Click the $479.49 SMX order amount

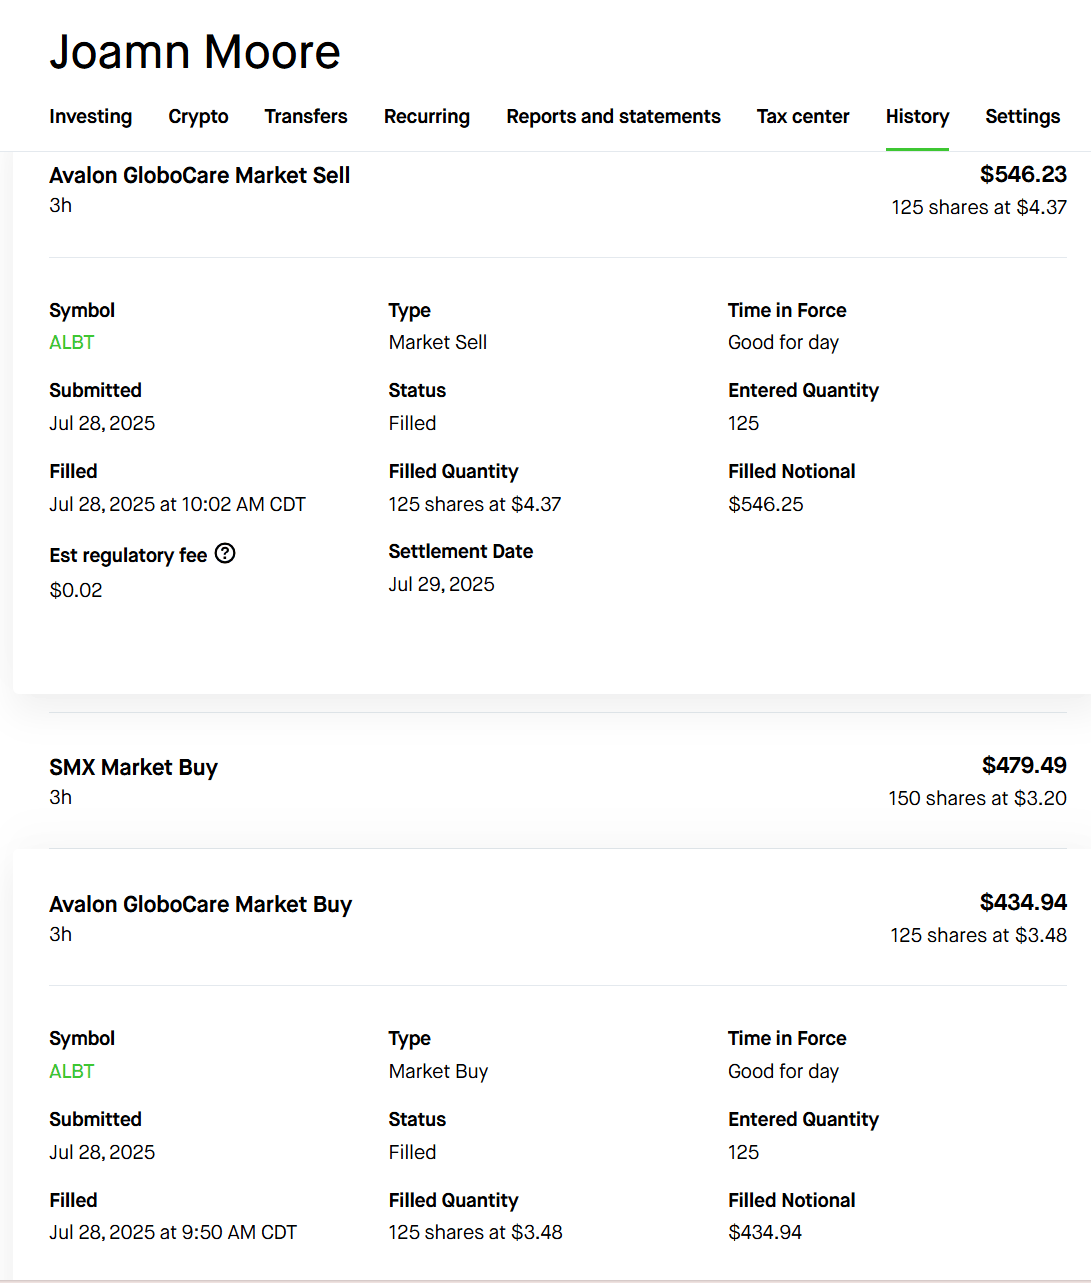(1024, 765)
